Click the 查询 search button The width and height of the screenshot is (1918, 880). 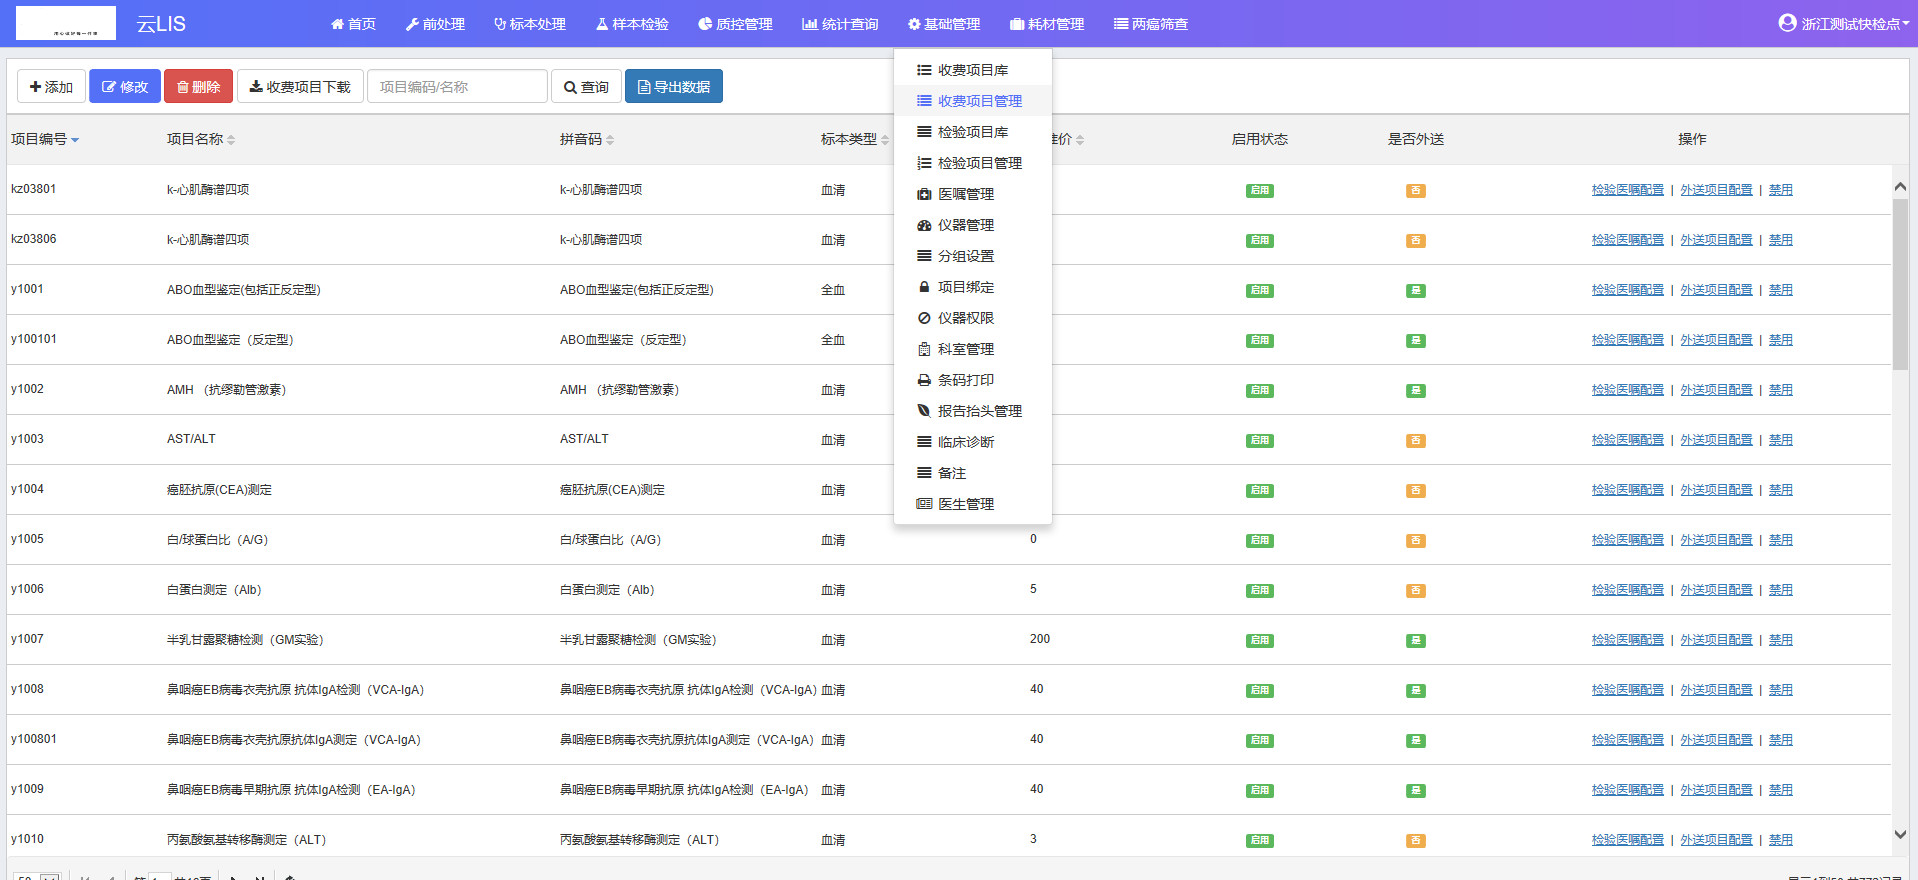(x=586, y=87)
